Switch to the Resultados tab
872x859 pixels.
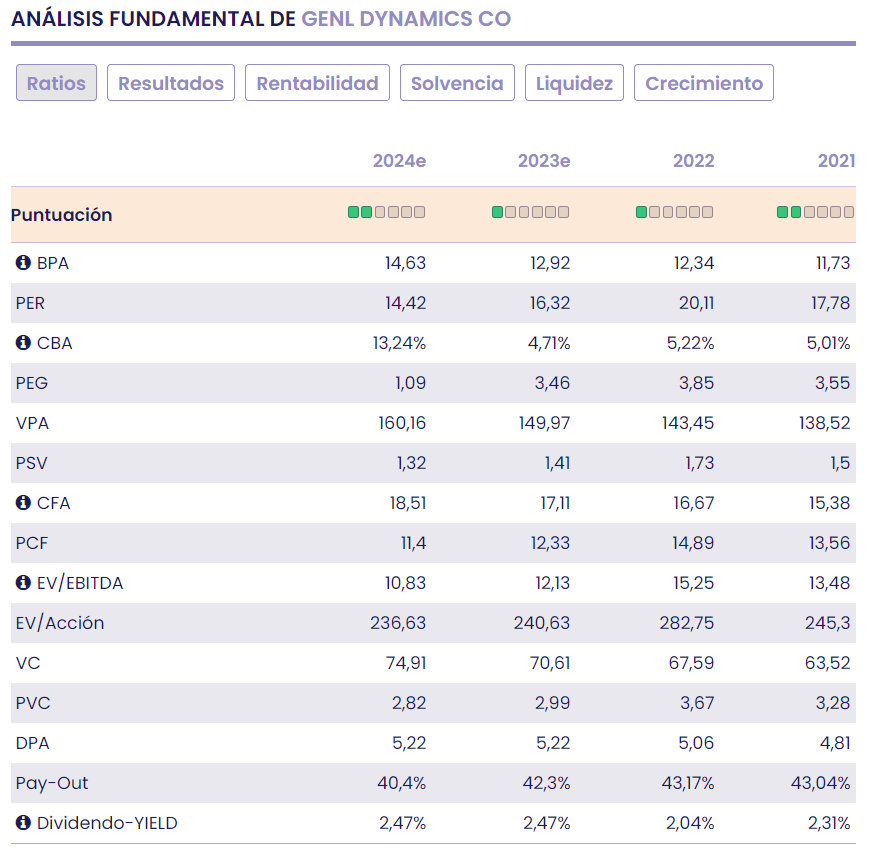tap(171, 83)
